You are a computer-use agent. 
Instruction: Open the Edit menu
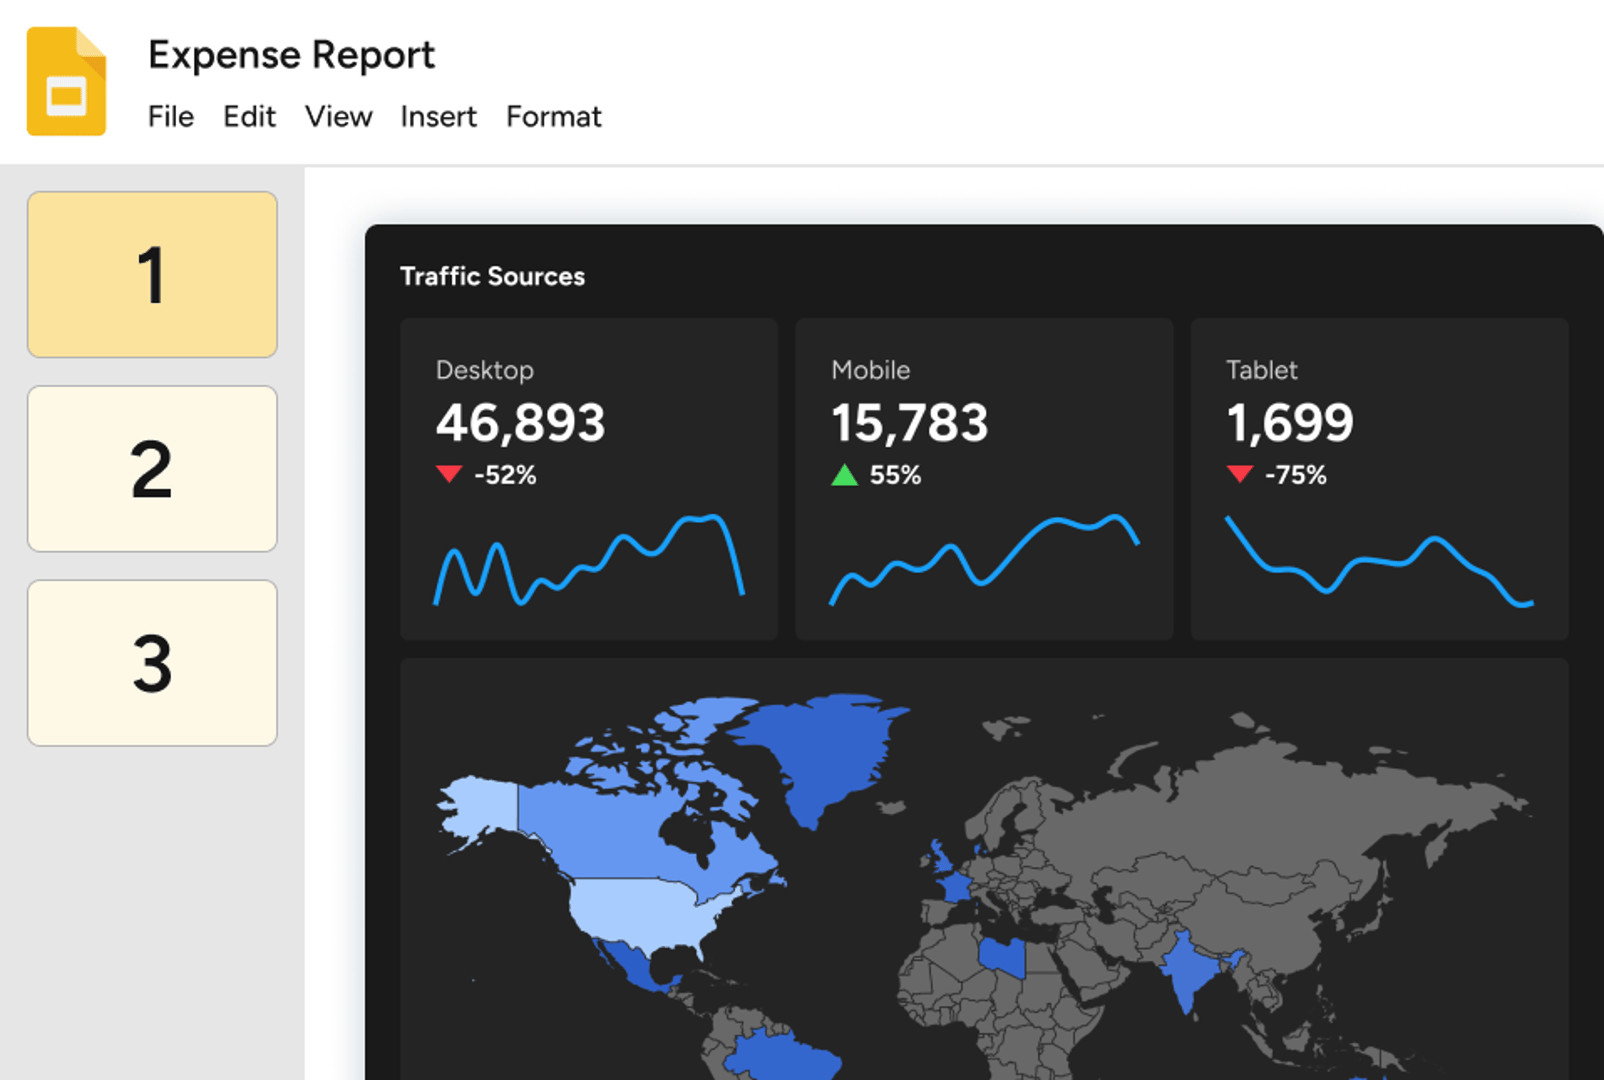249,117
